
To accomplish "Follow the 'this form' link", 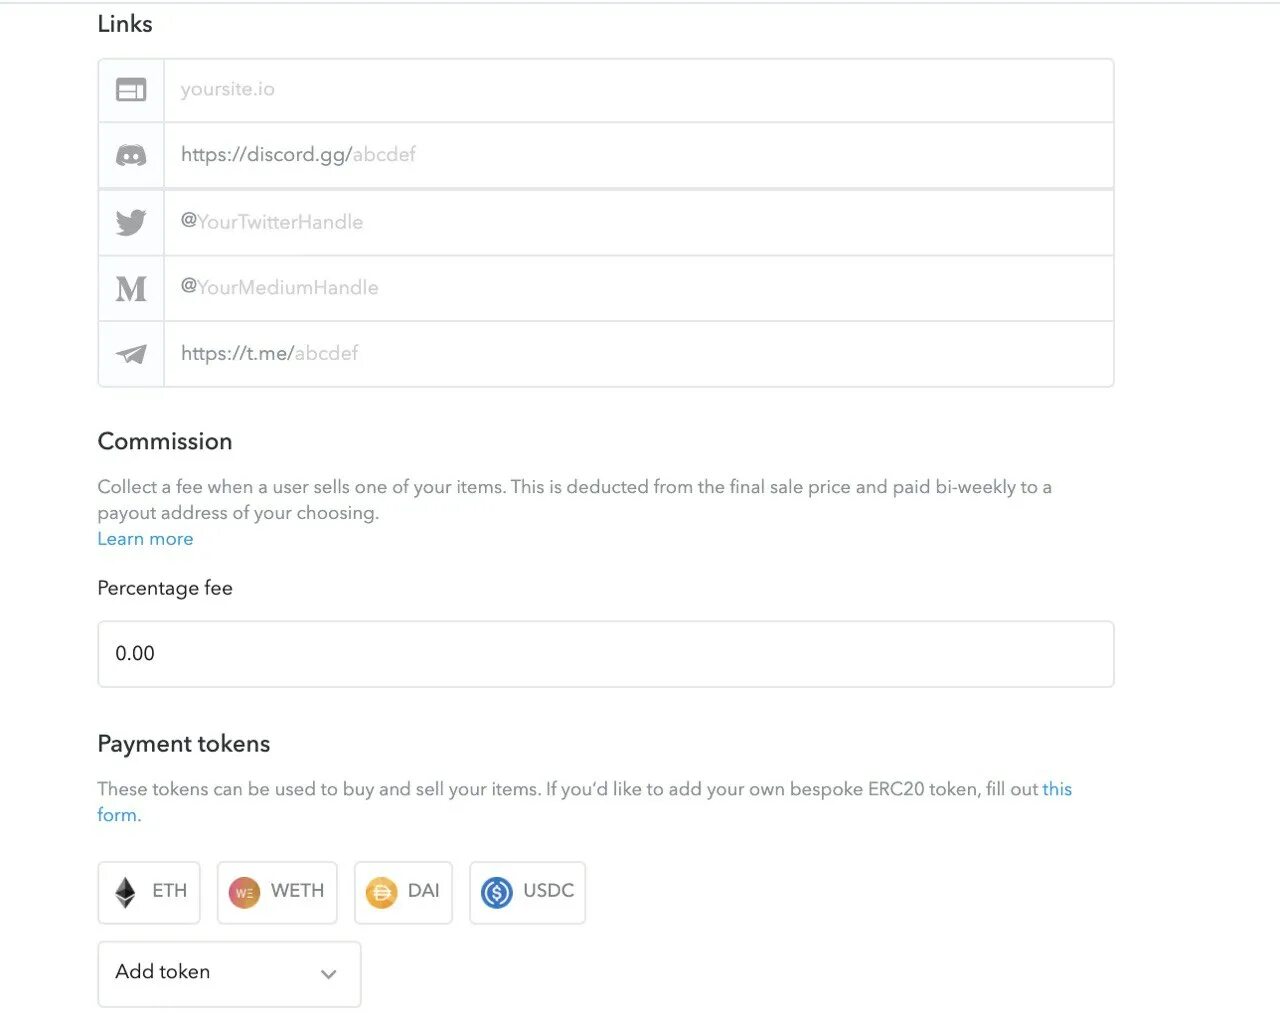I will [1056, 789].
